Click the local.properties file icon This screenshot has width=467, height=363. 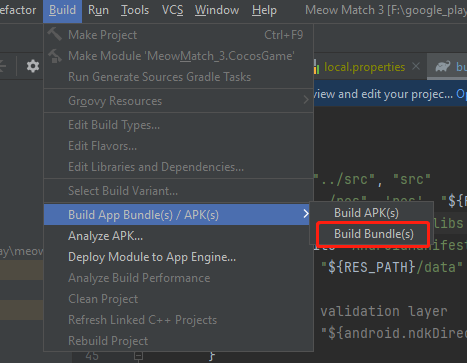[316, 67]
